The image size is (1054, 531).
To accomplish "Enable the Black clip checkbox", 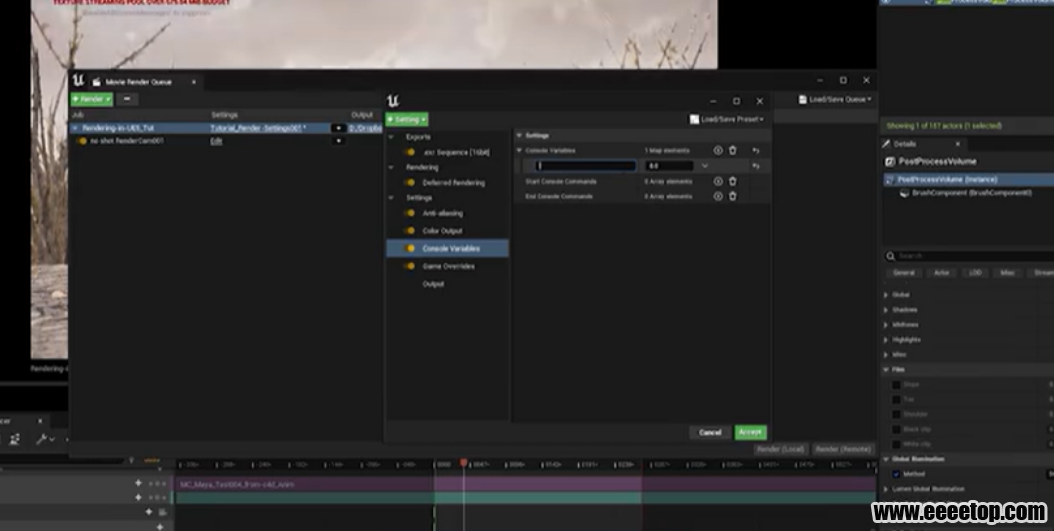I will tap(896, 429).
